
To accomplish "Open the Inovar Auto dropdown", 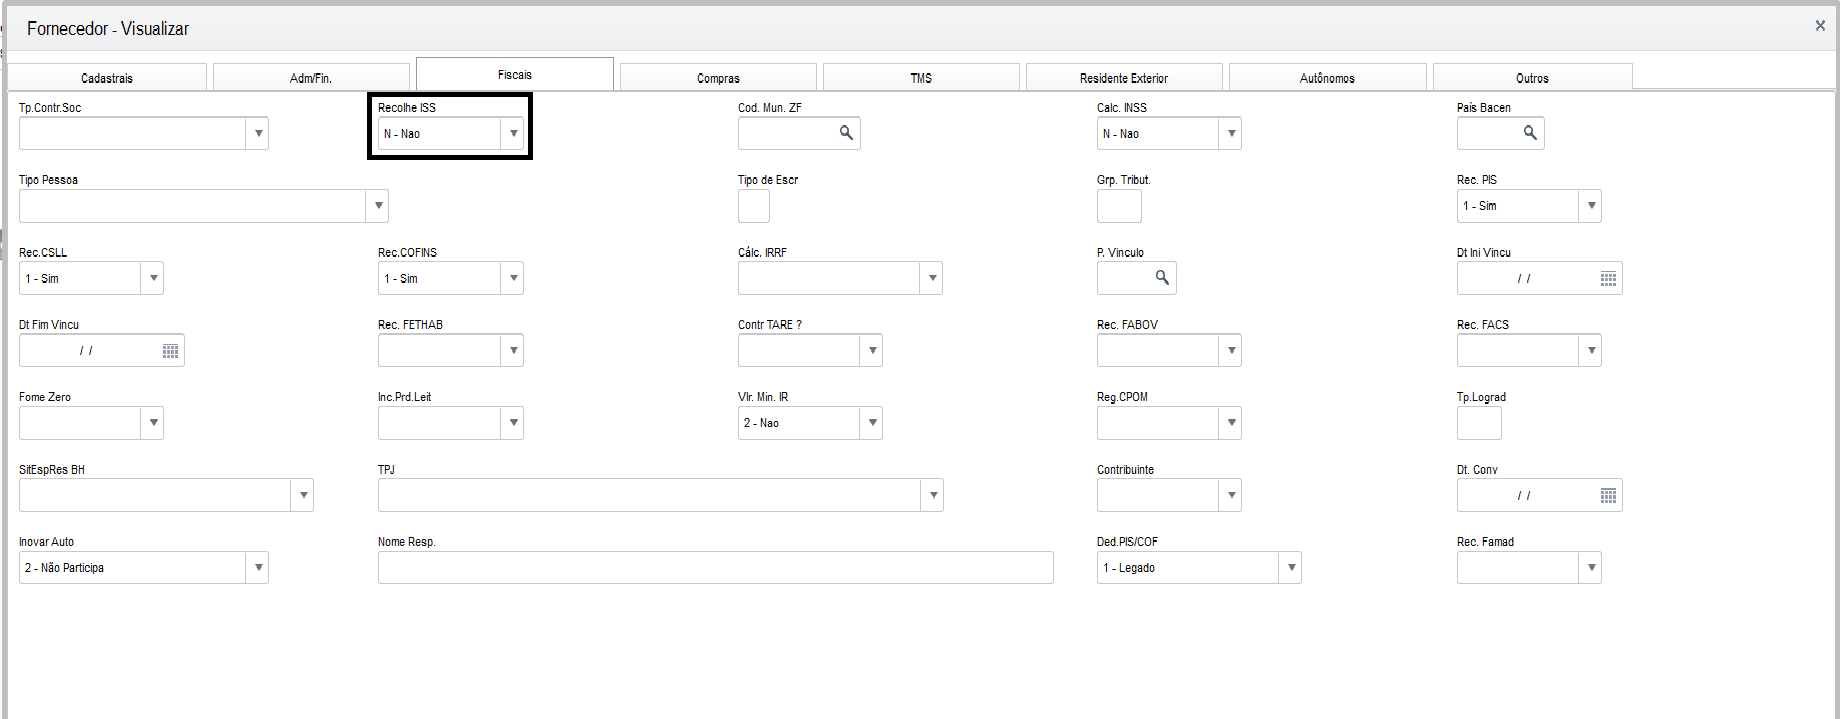I will [258, 568].
